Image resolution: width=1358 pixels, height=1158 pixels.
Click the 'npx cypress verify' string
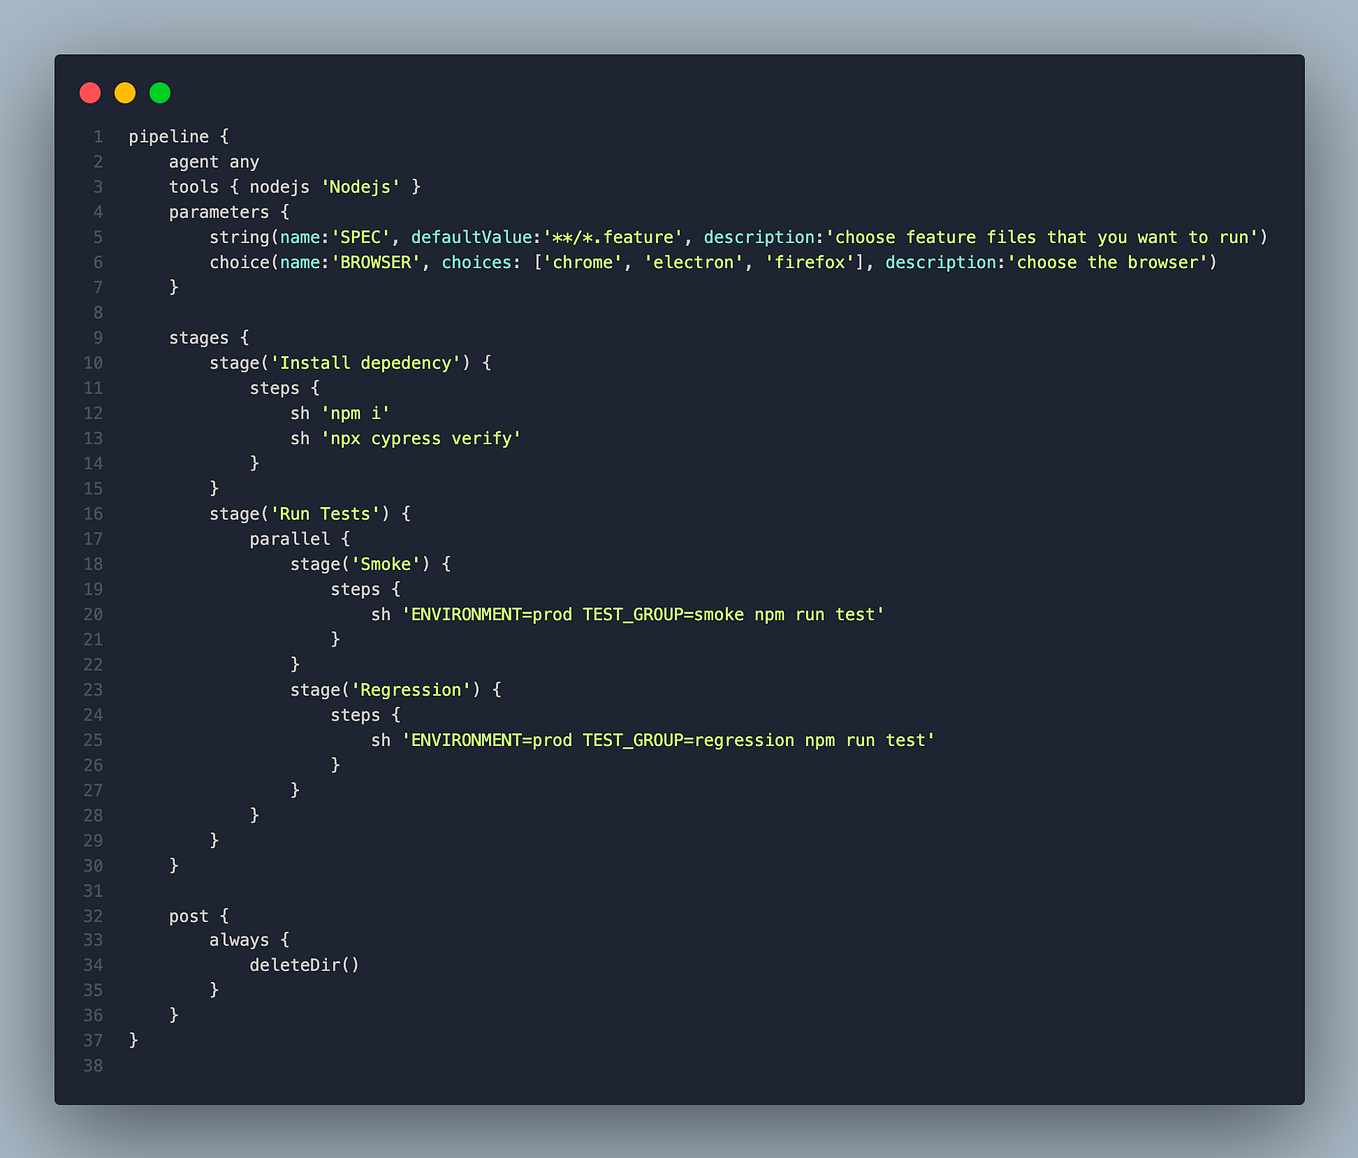point(420,438)
